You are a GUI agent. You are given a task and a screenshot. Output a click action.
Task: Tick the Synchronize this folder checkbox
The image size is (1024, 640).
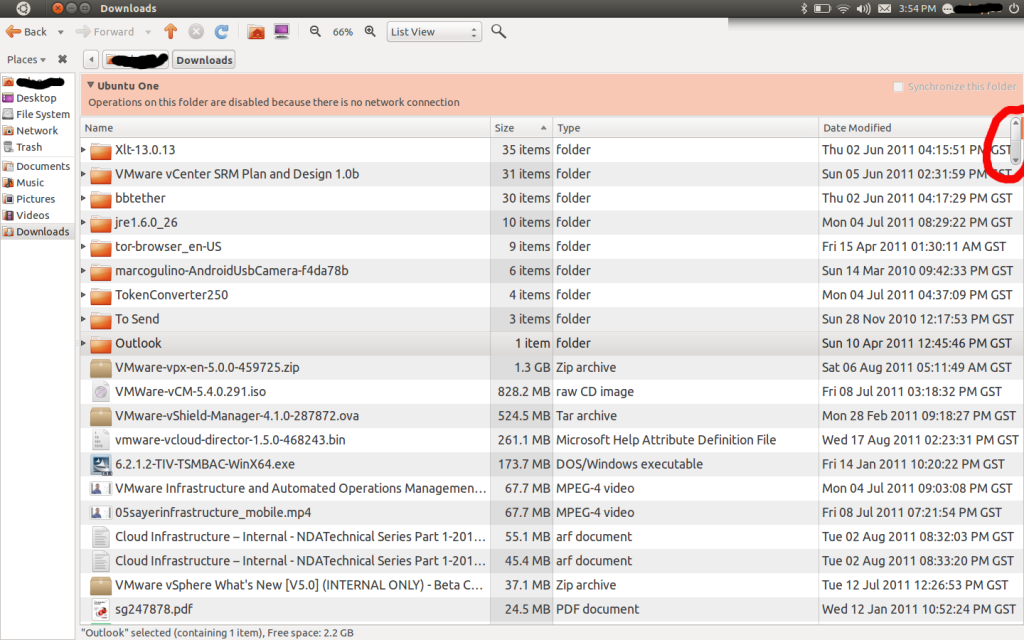tap(898, 87)
